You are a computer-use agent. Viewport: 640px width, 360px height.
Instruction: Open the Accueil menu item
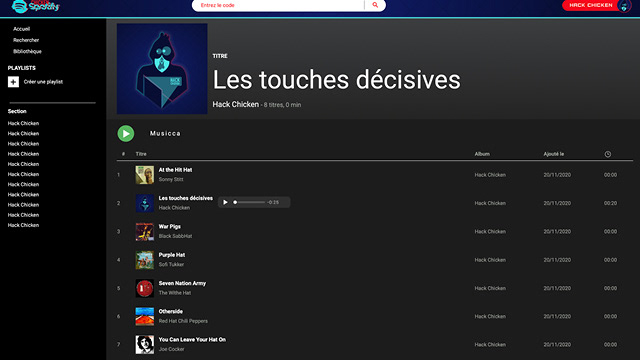point(21,29)
